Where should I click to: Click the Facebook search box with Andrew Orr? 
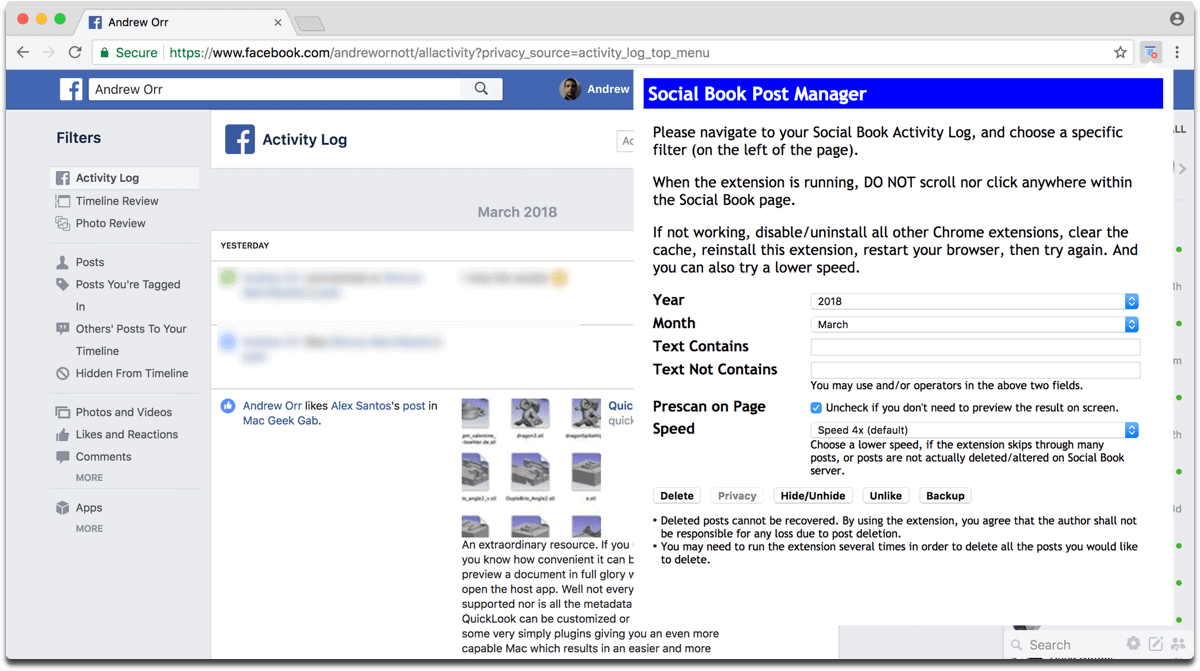(x=276, y=89)
